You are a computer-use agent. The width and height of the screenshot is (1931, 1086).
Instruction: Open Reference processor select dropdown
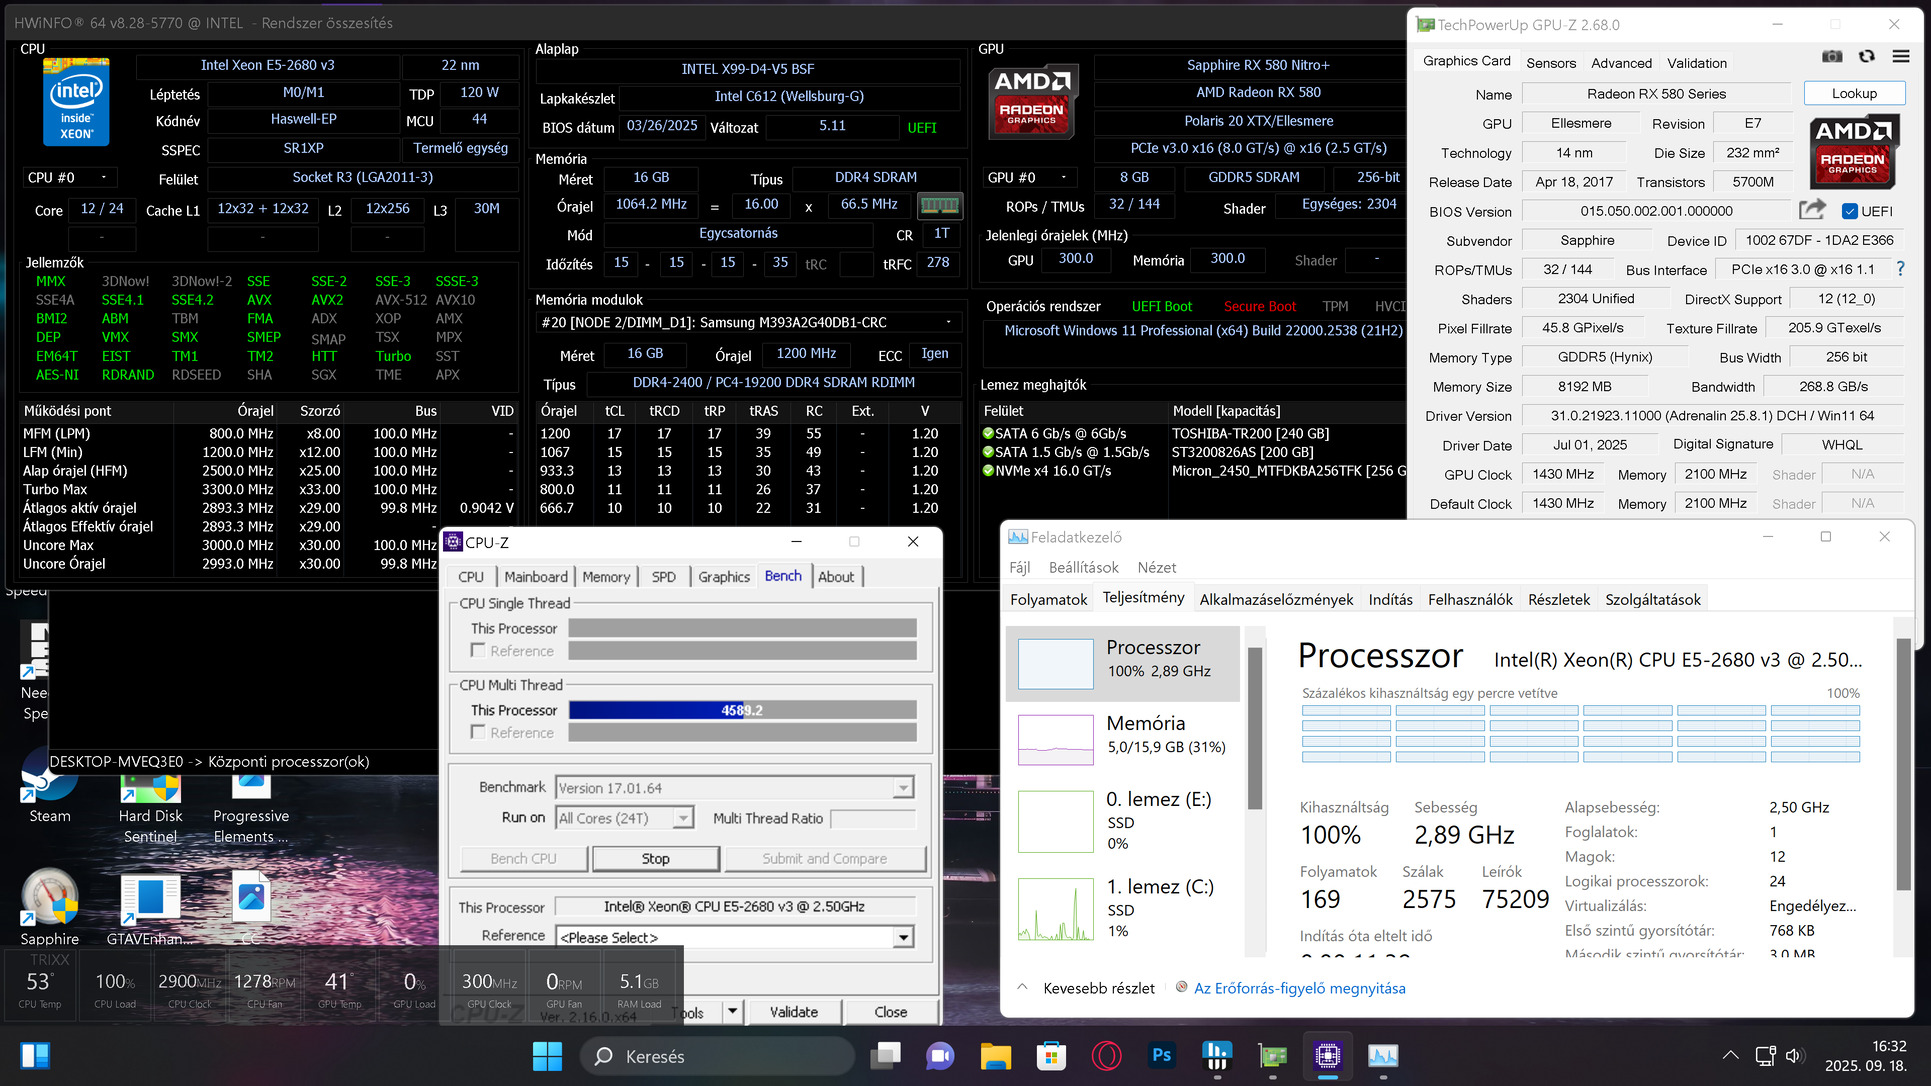(x=903, y=937)
